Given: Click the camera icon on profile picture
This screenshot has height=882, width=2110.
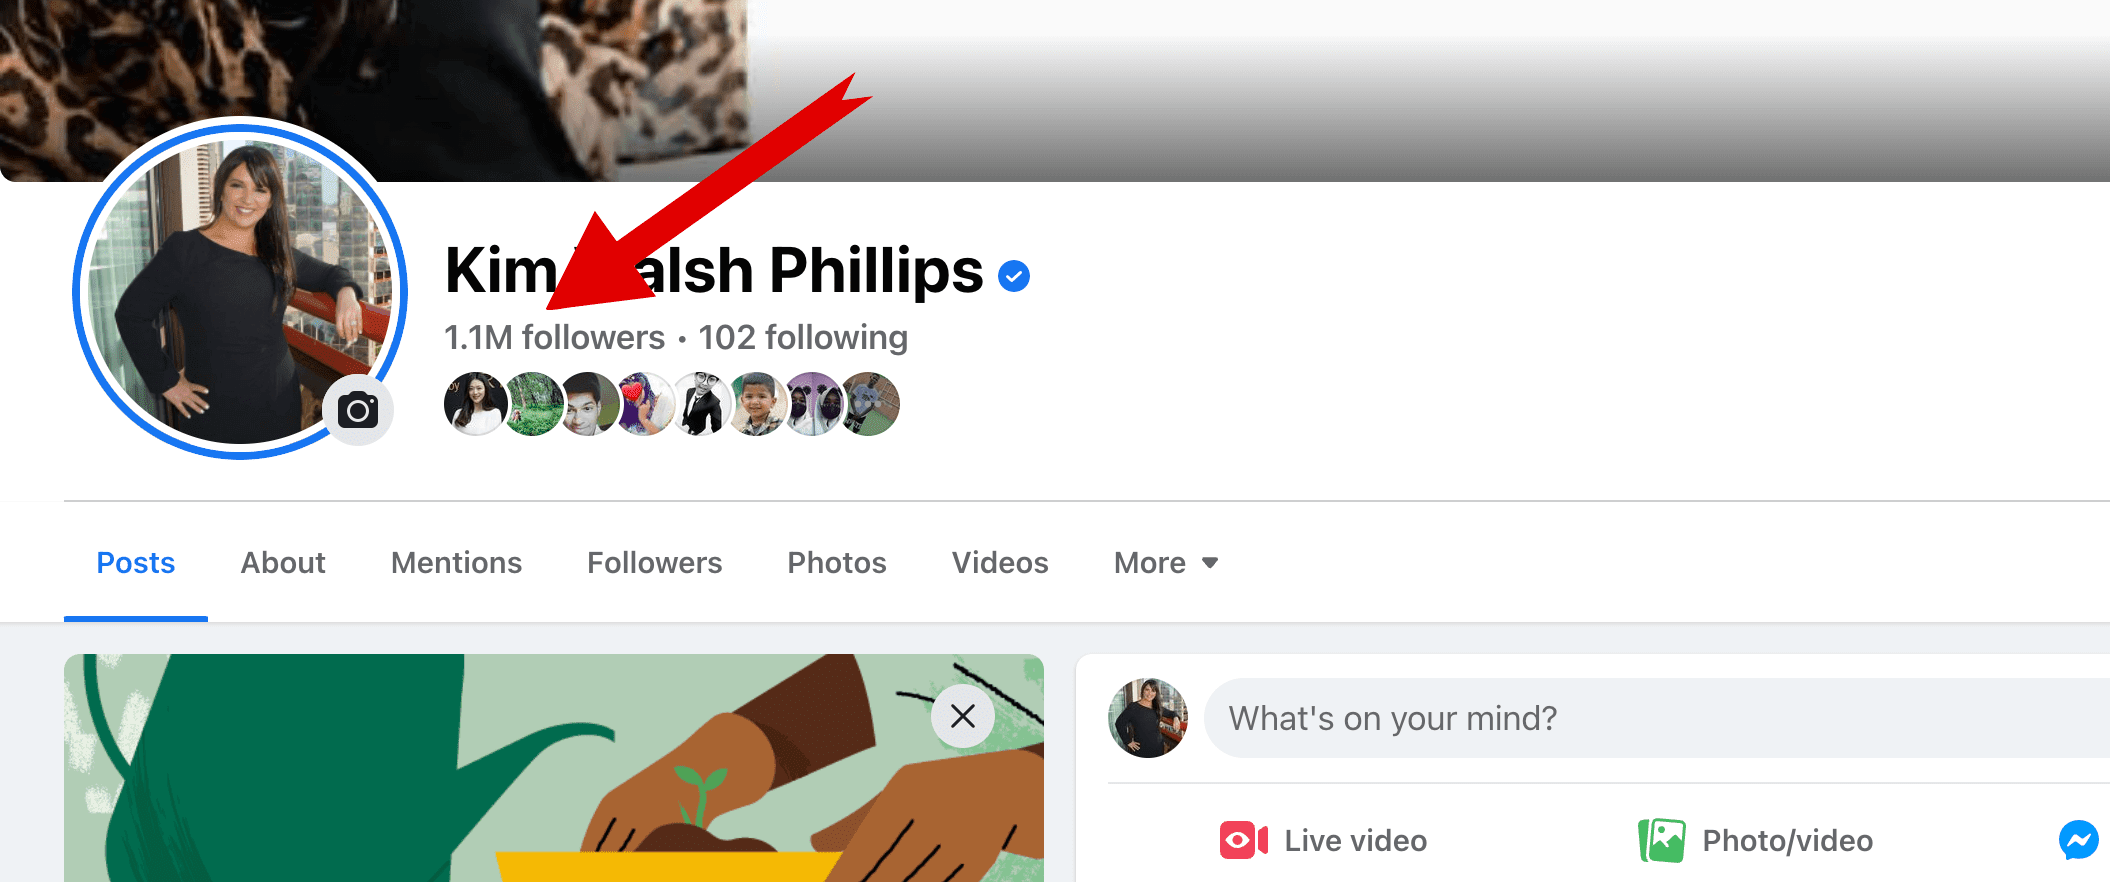Looking at the screenshot, I should pyautogui.click(x=358, y=410).
